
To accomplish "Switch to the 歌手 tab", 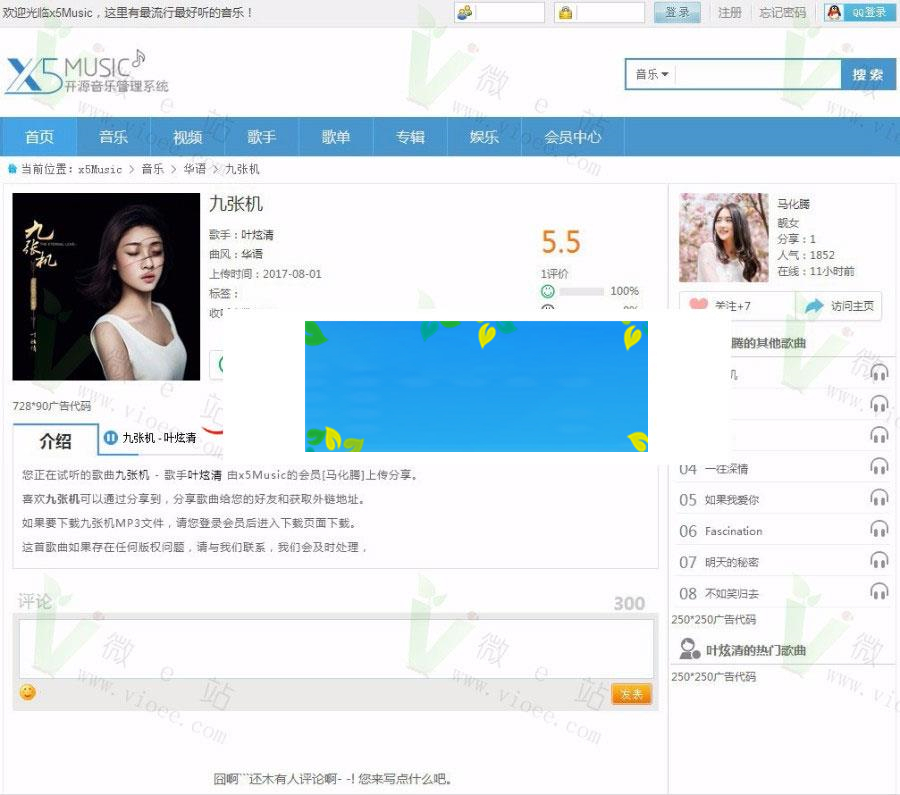I will [x=261, y=136].
